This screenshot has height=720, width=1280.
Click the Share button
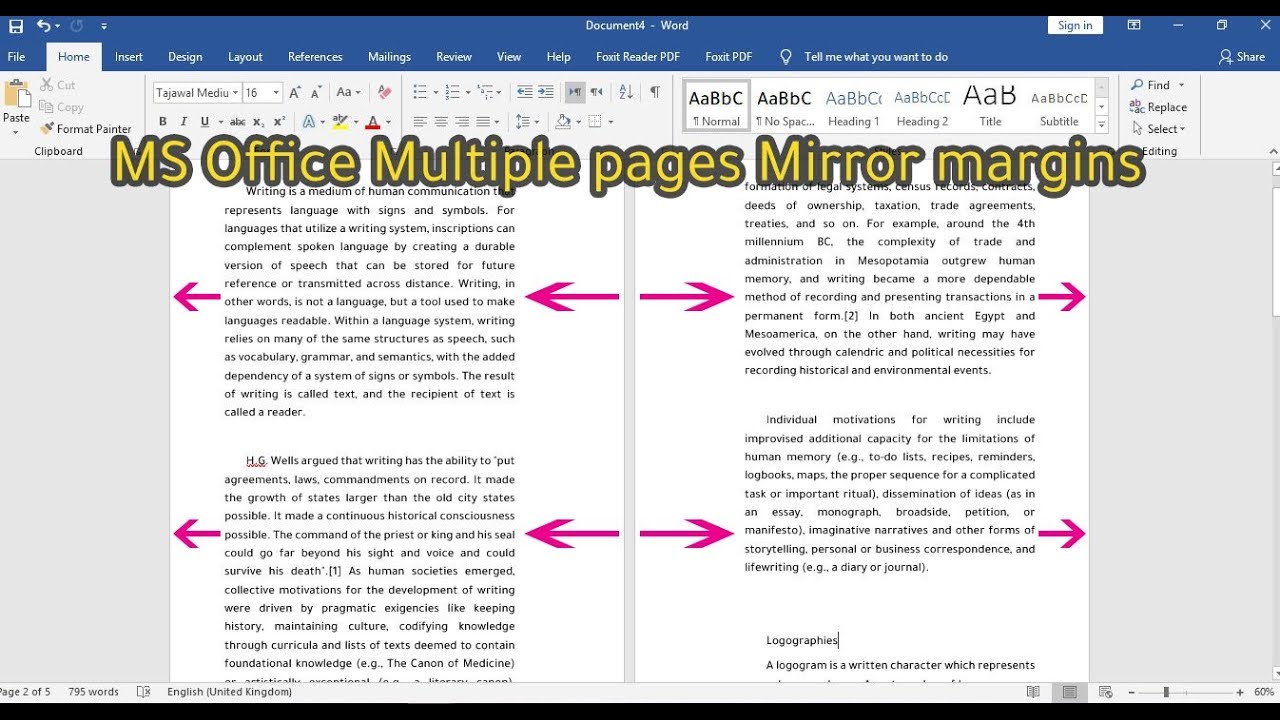pos(1242,57)
